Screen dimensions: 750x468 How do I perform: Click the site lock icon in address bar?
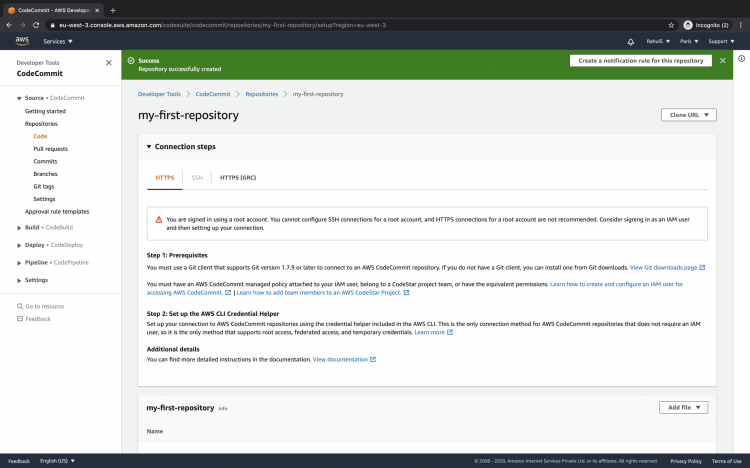point(53,25)
